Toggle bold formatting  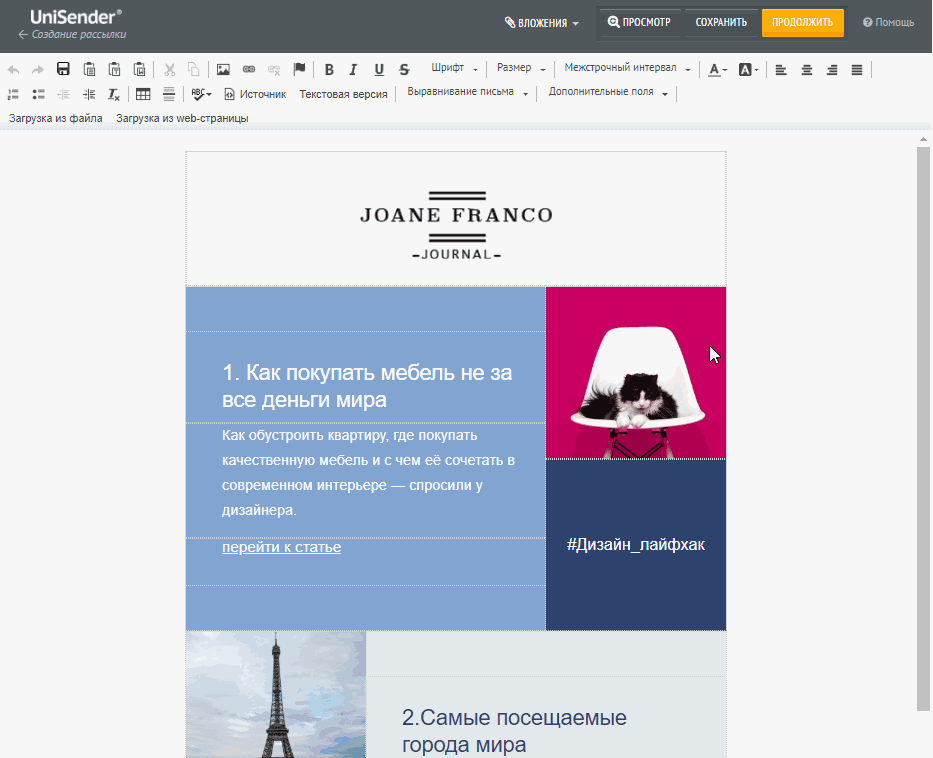(x=329, y=70)
